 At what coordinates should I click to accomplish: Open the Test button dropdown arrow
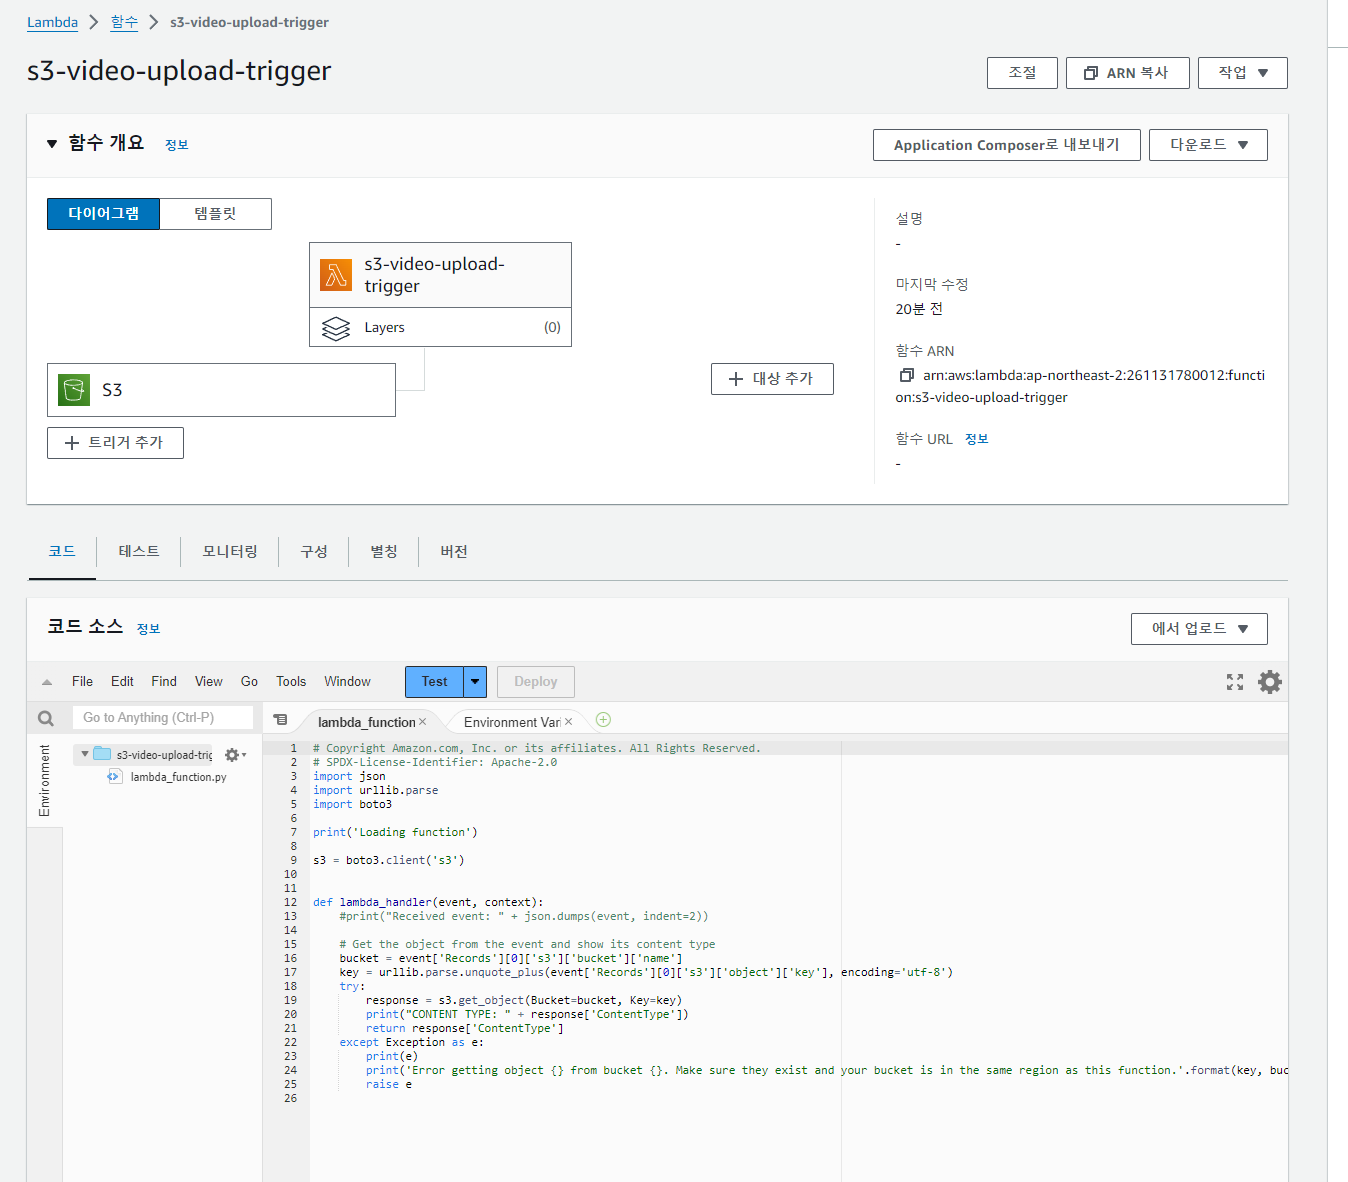tap(475, 682)
